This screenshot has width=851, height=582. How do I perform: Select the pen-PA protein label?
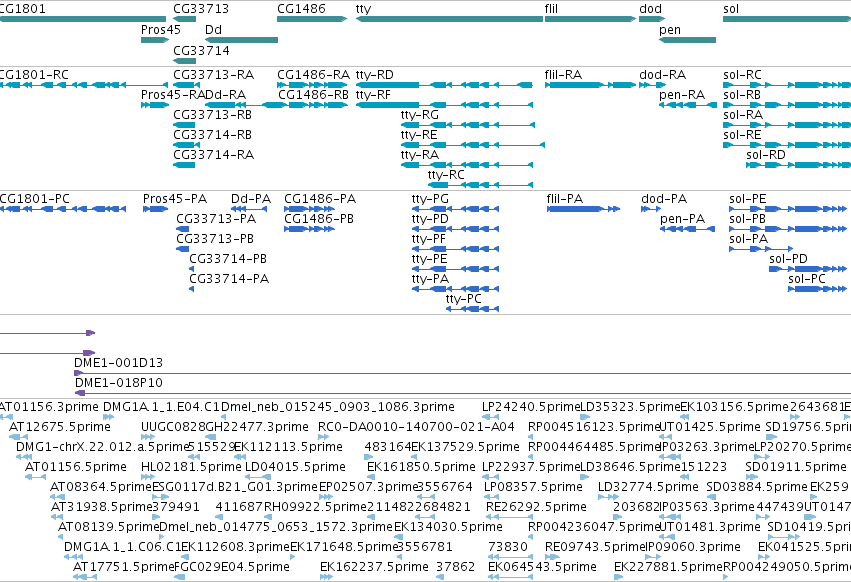(682, 219)
